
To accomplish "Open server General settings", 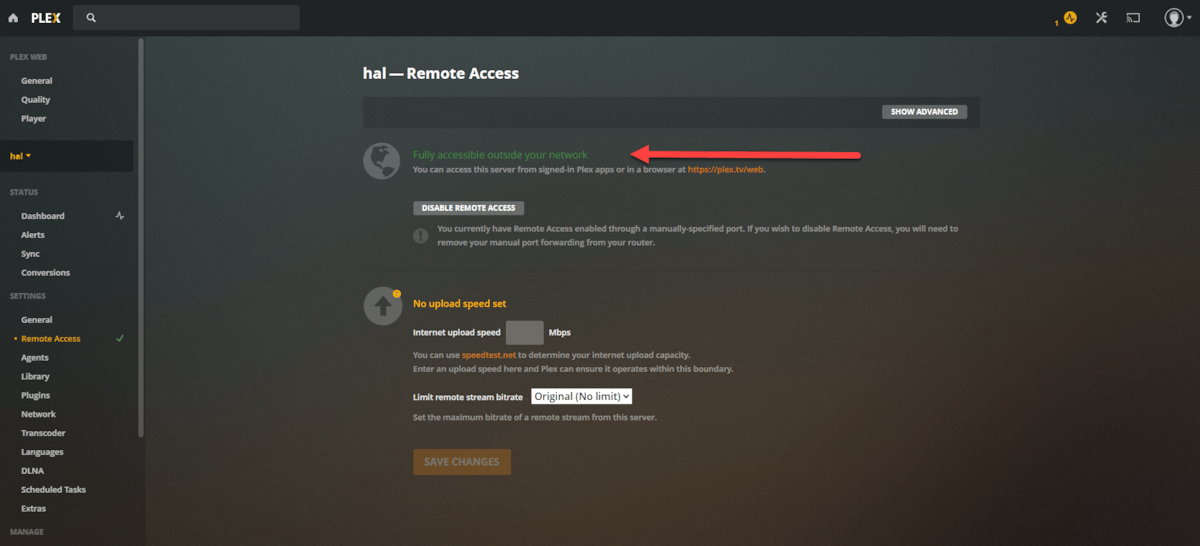I will (x=37, y=320).
